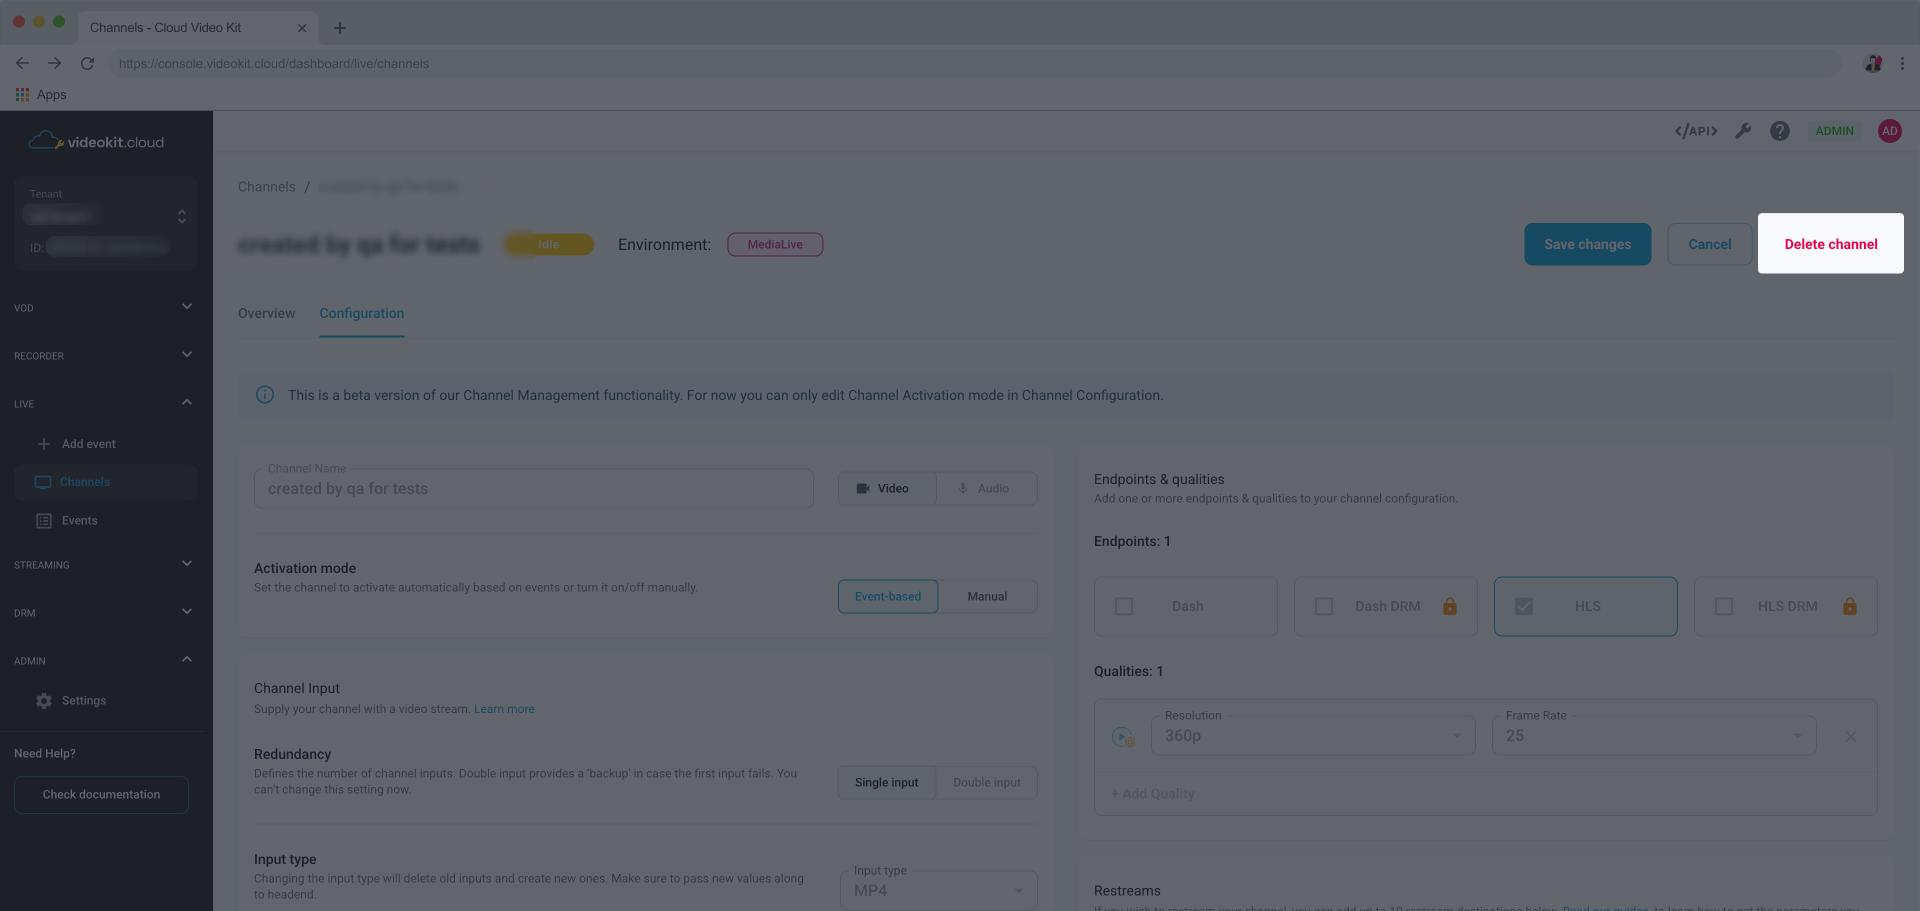Click Add Quality link
Screen dimensions: 1920x911
click(x=1152, y=793)
